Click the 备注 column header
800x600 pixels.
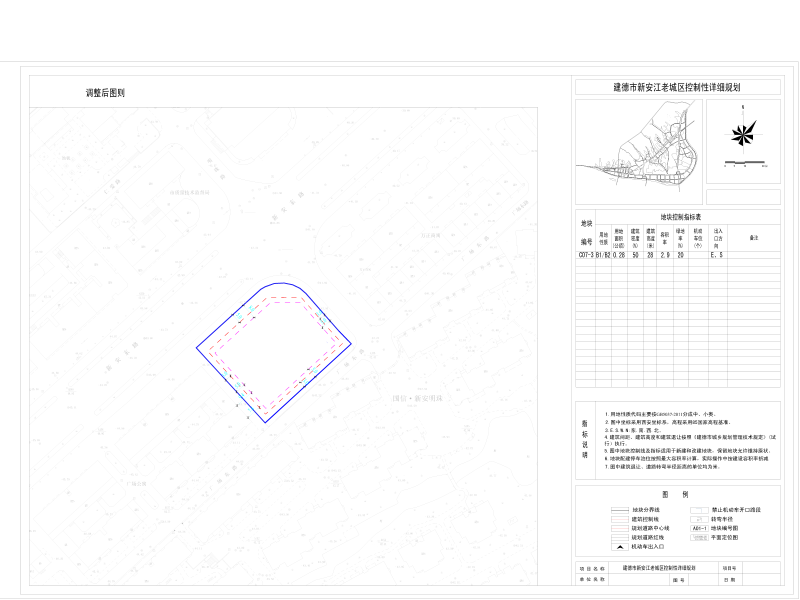click(x=754, y=237)
